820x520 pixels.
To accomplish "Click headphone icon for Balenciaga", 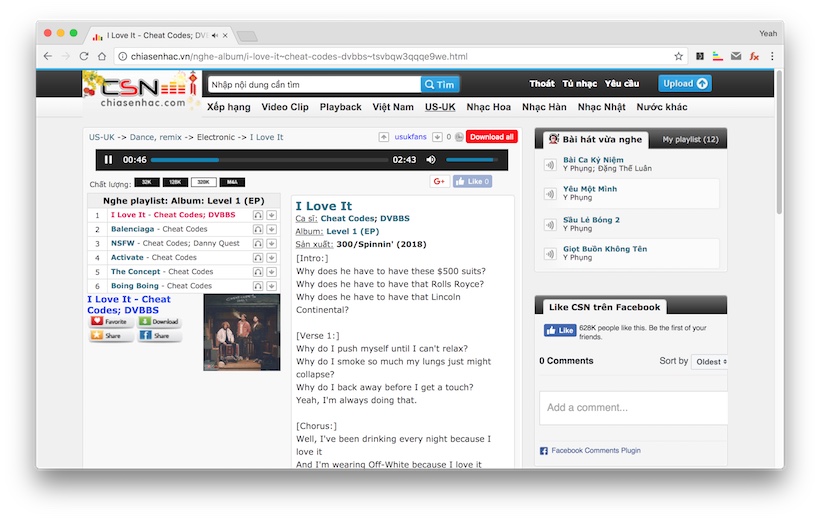I will point(258,229).
